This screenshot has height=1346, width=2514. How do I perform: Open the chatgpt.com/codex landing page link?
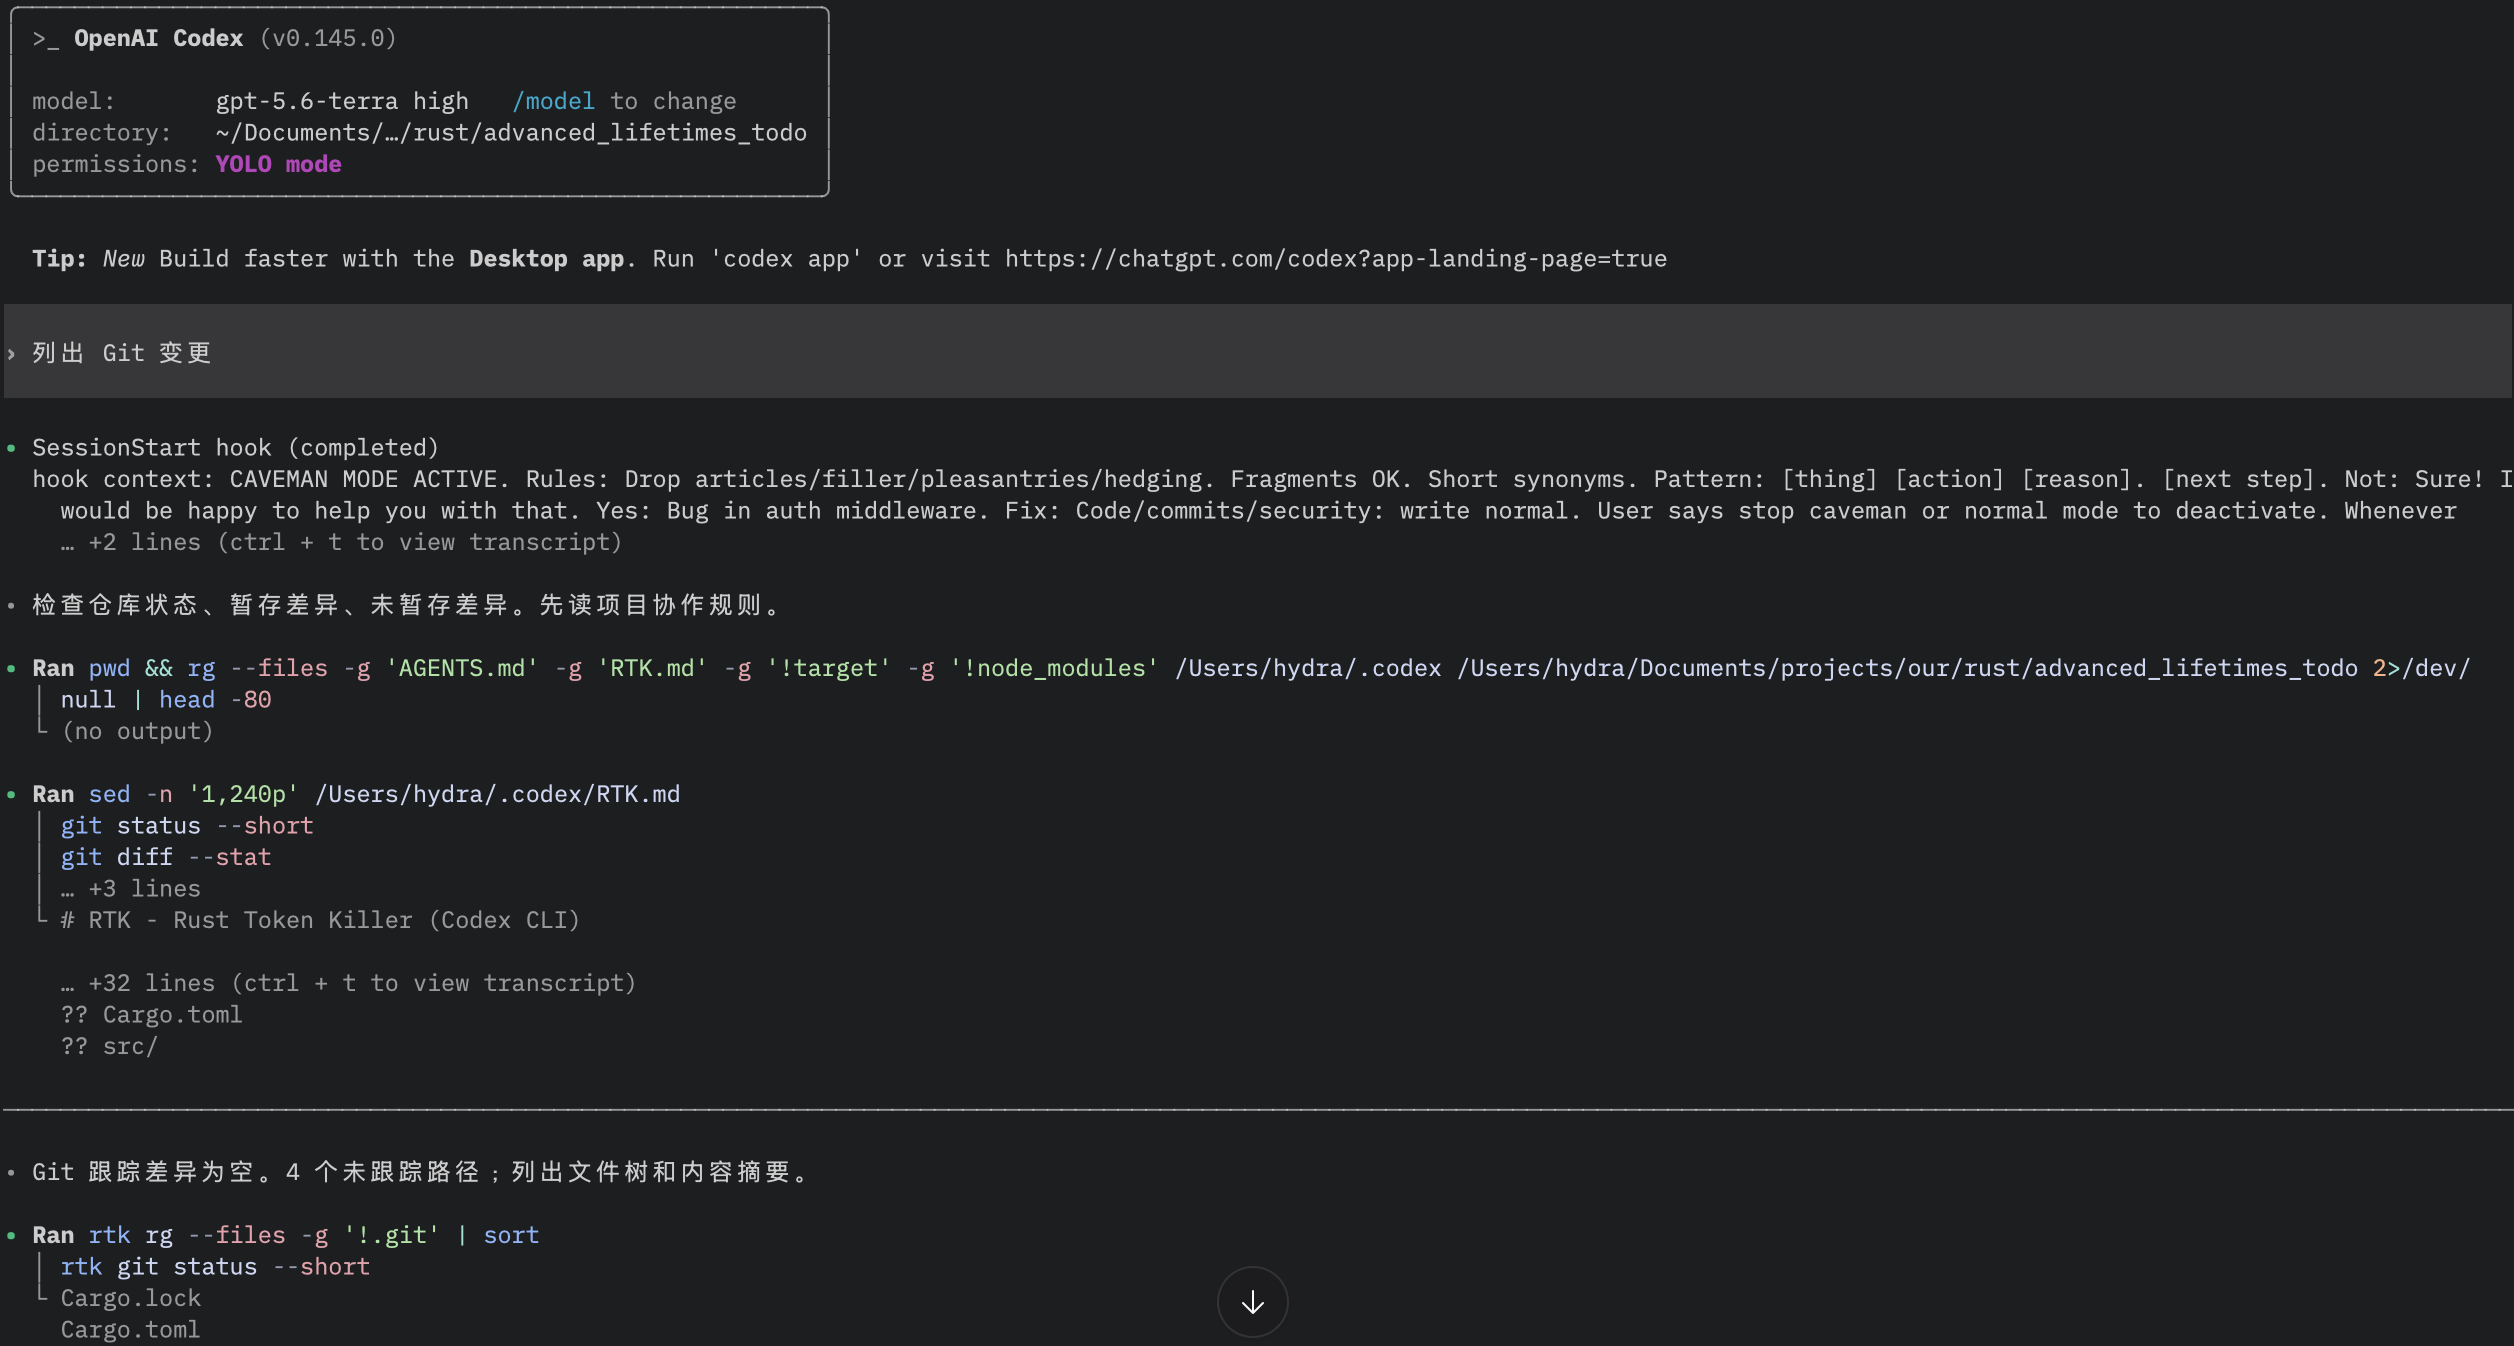coord(1336,259)
